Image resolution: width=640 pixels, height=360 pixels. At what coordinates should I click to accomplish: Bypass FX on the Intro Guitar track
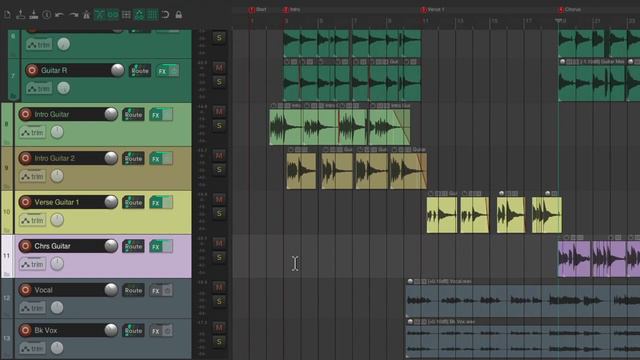tap(167, 115)
